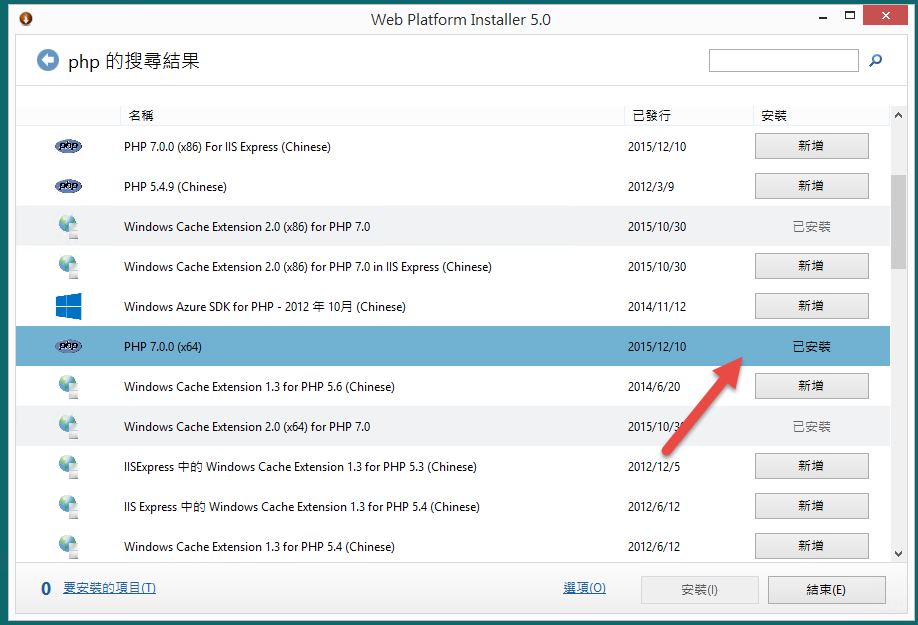Click the 安裝(I) install button
The width and height of the screenshot is (918, 625).
700,590
